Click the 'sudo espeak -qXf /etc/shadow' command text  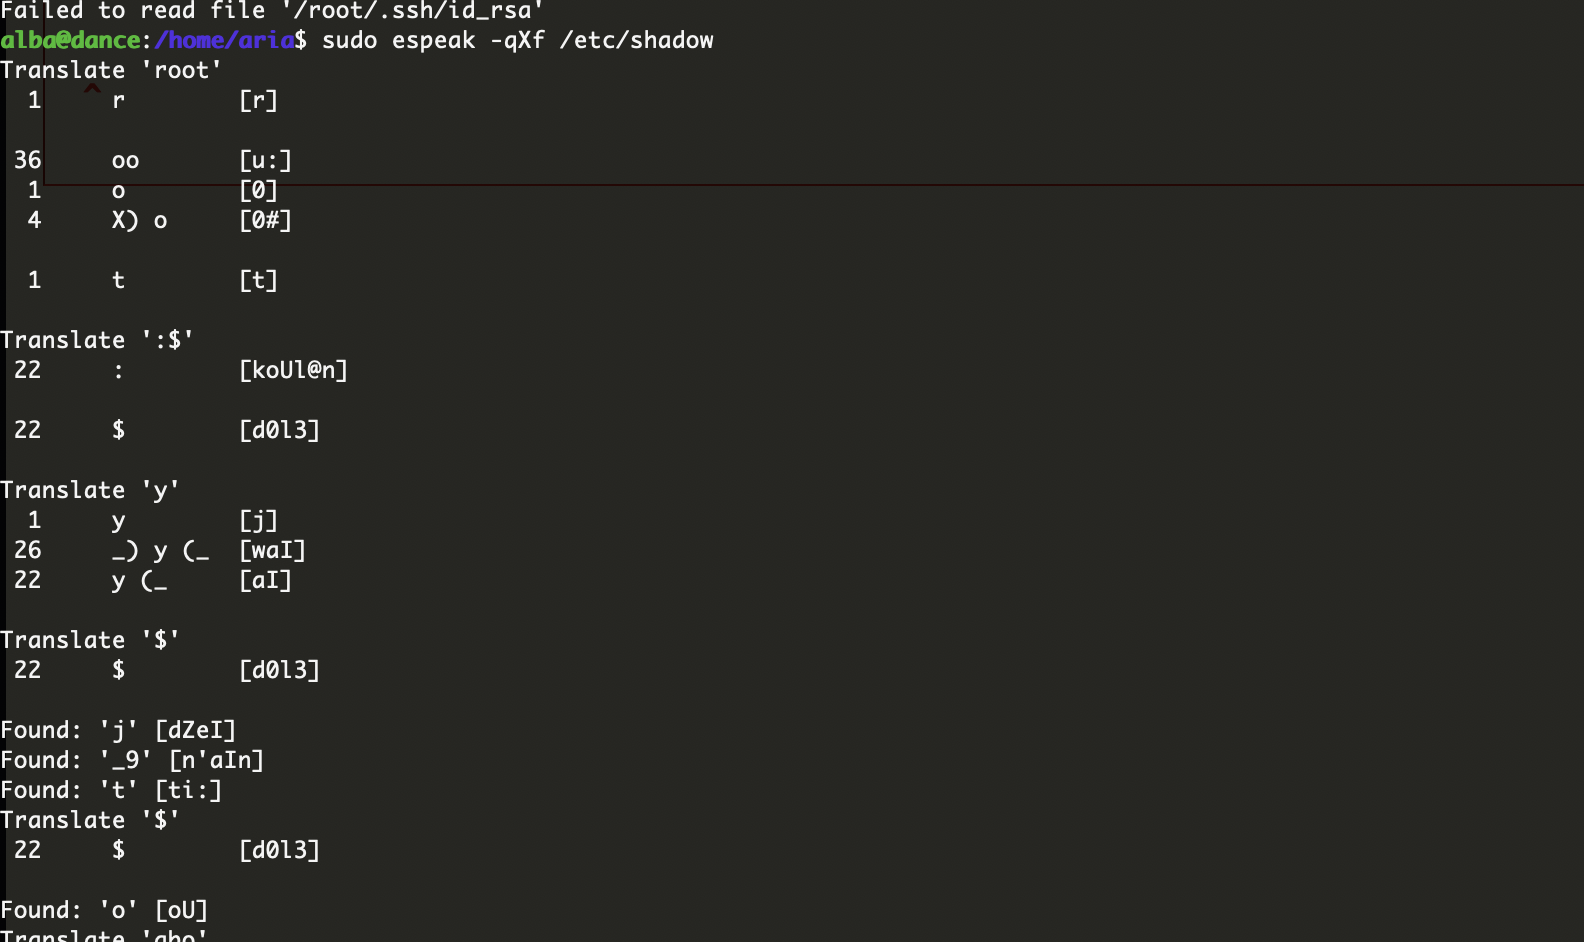(x=518, y=40)
